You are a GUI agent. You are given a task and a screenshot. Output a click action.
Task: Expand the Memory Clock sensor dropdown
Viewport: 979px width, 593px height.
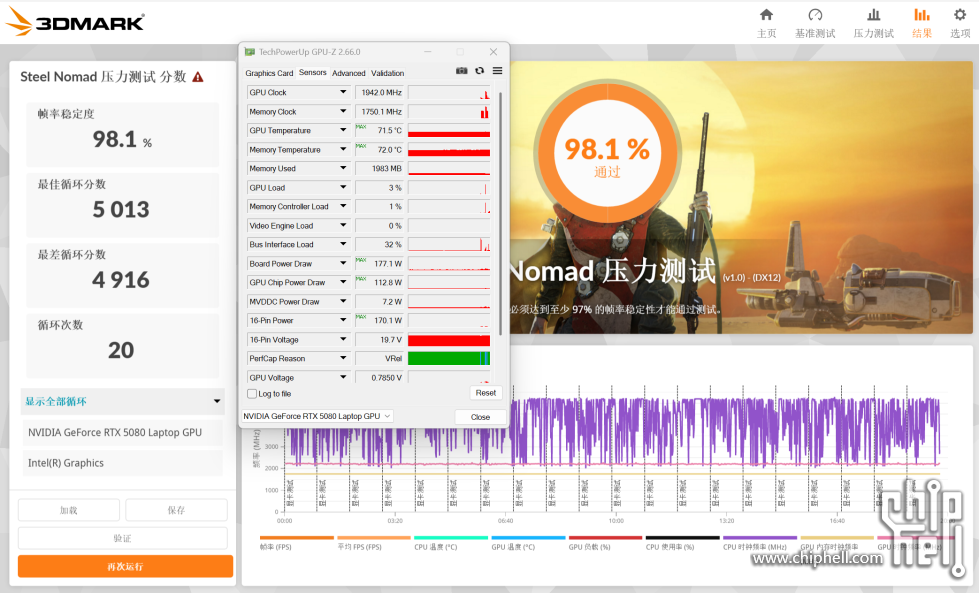point(343,112)
